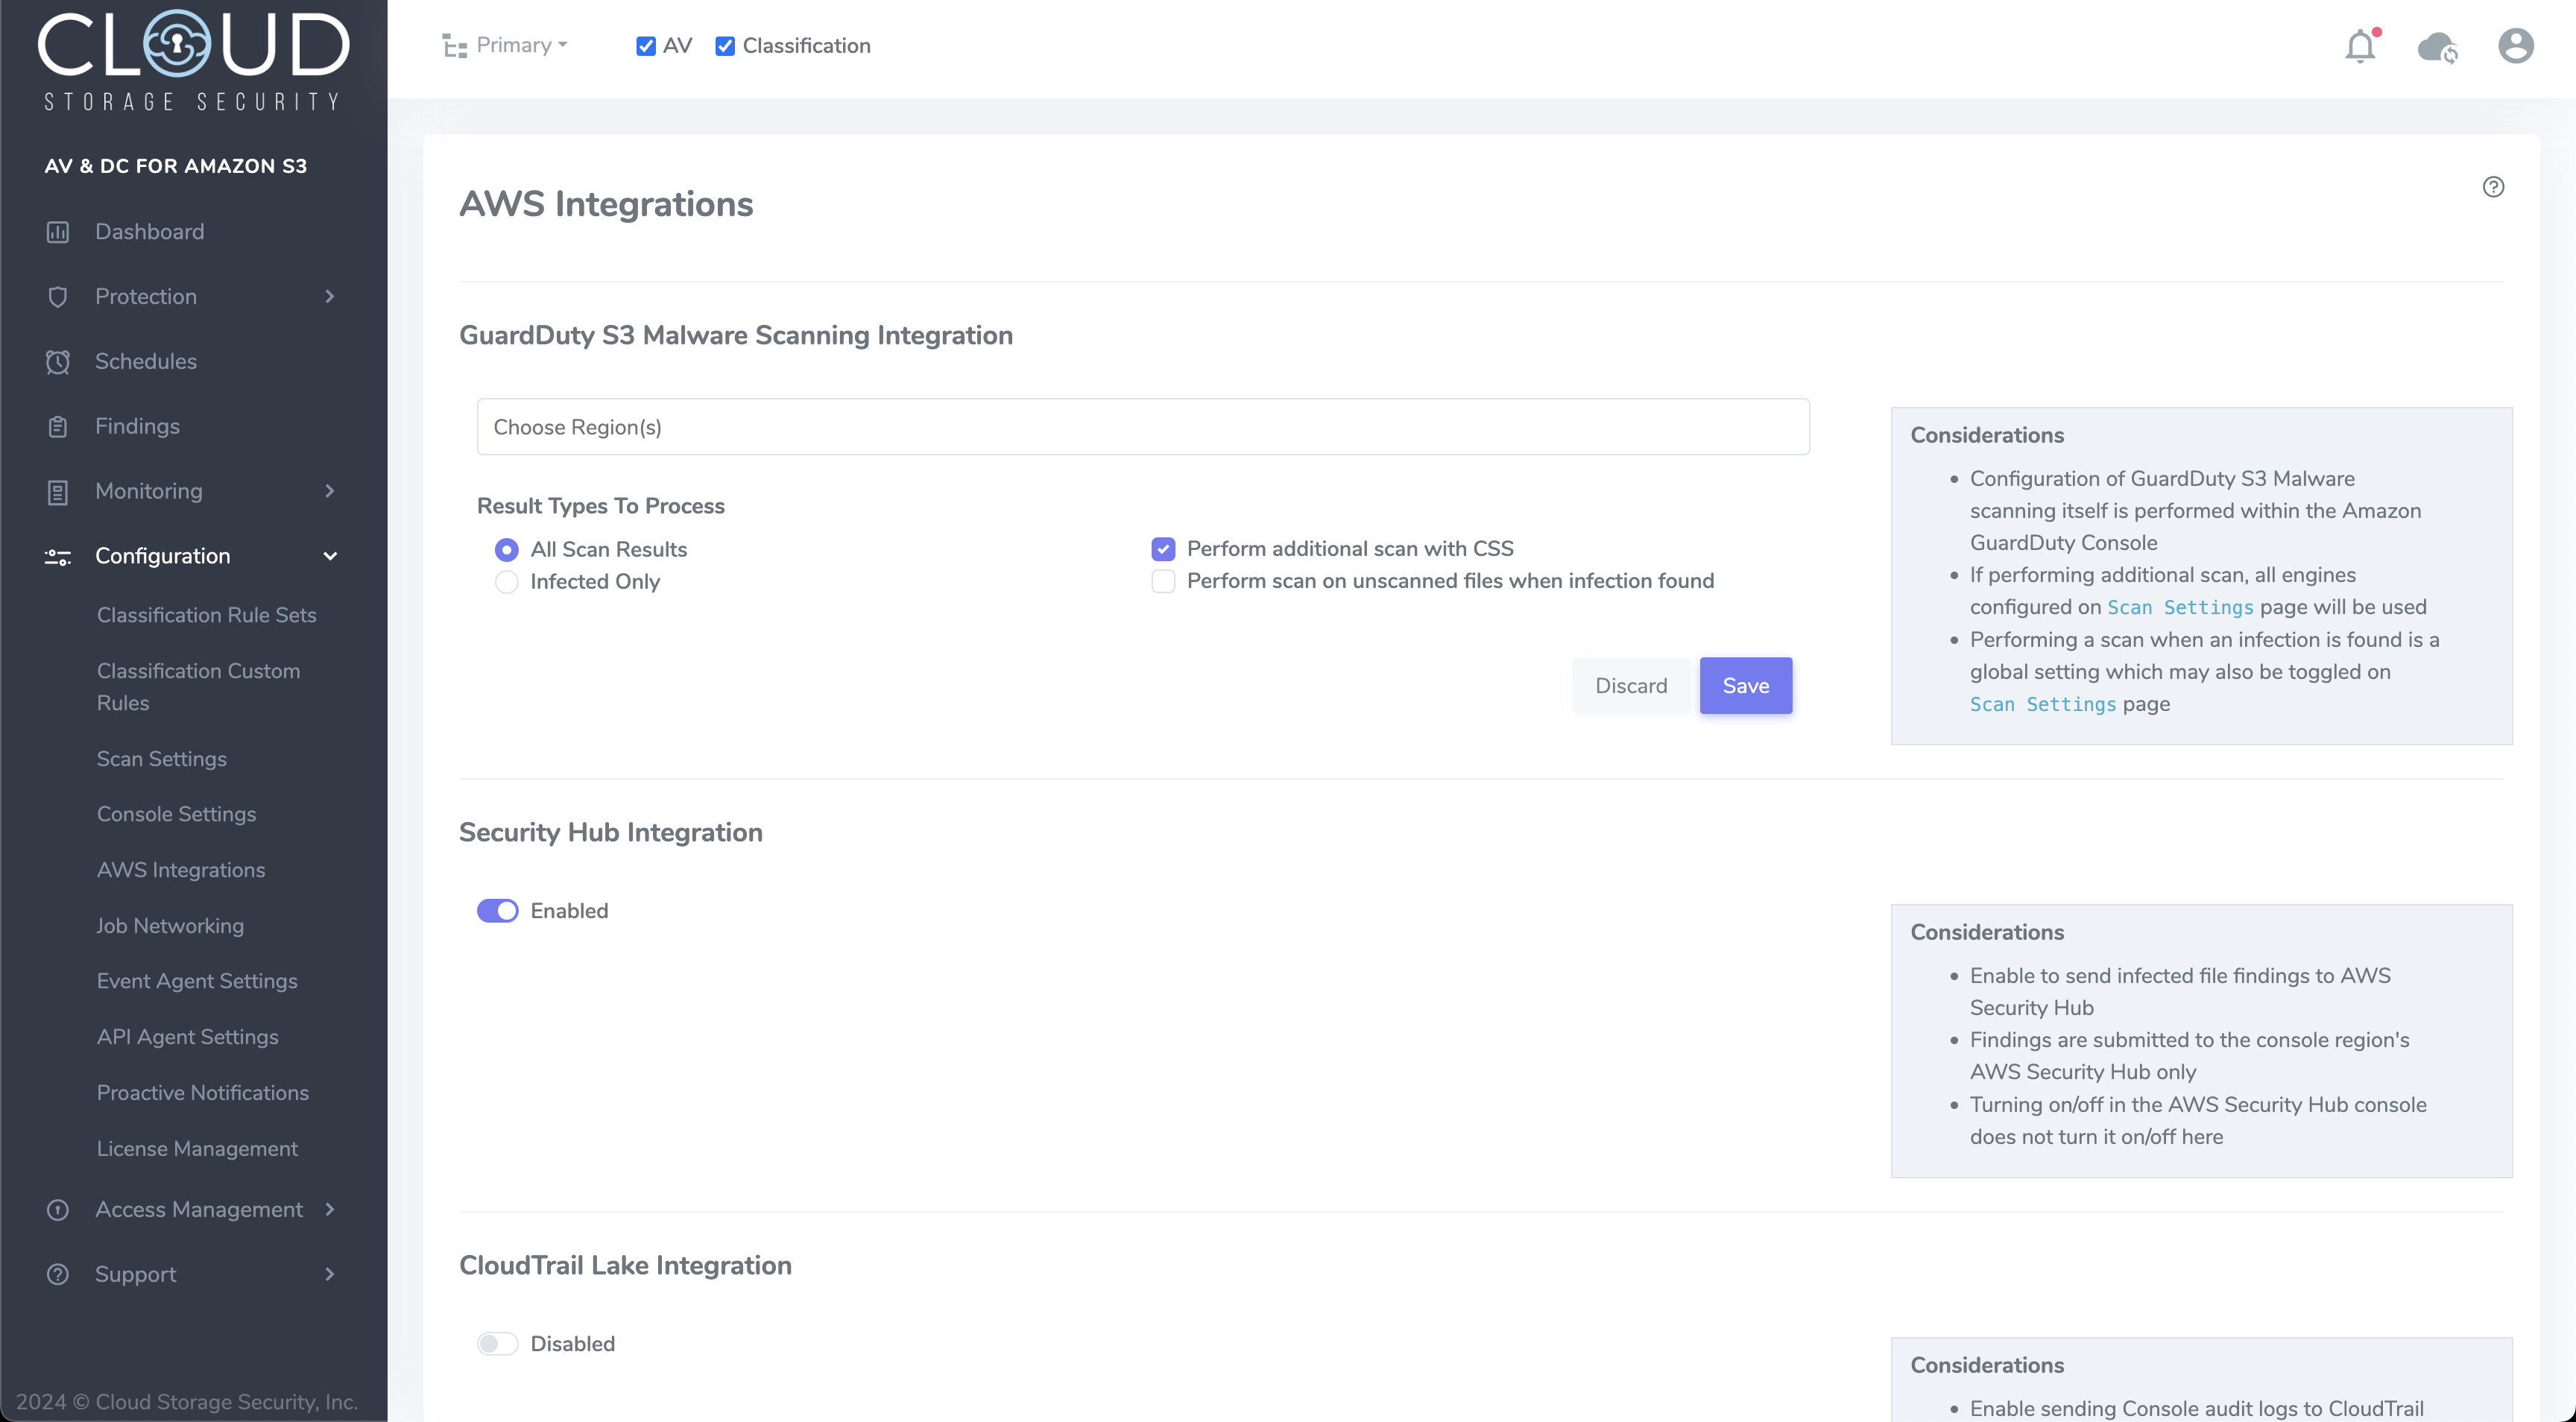Click the cloud sync status icon
This screenshot has height=1422, width=2576.
coord(2437,47)
